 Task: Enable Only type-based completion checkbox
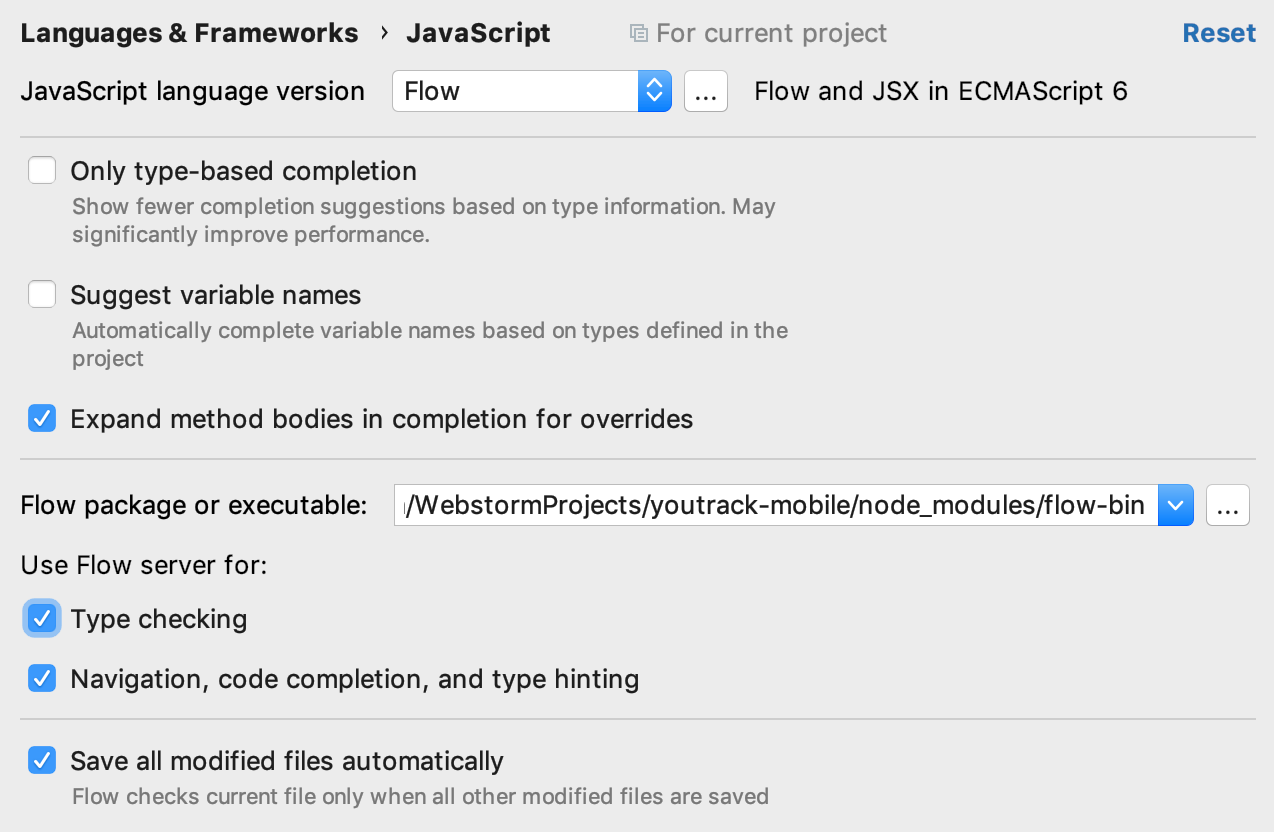pyautogui.click(x=42, y=171)
